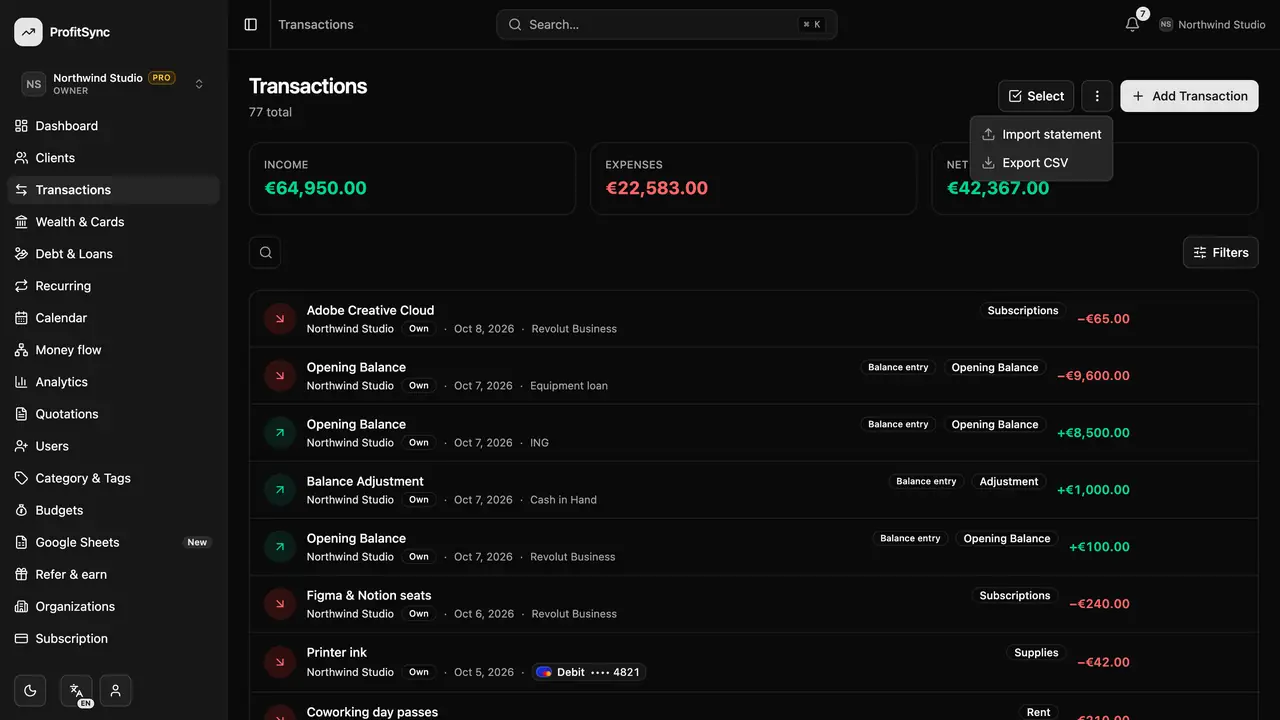This screenshot has height=720, width=1280.
Task: Open Northwind Studio account menu in header
Action: pos(1212,24)
